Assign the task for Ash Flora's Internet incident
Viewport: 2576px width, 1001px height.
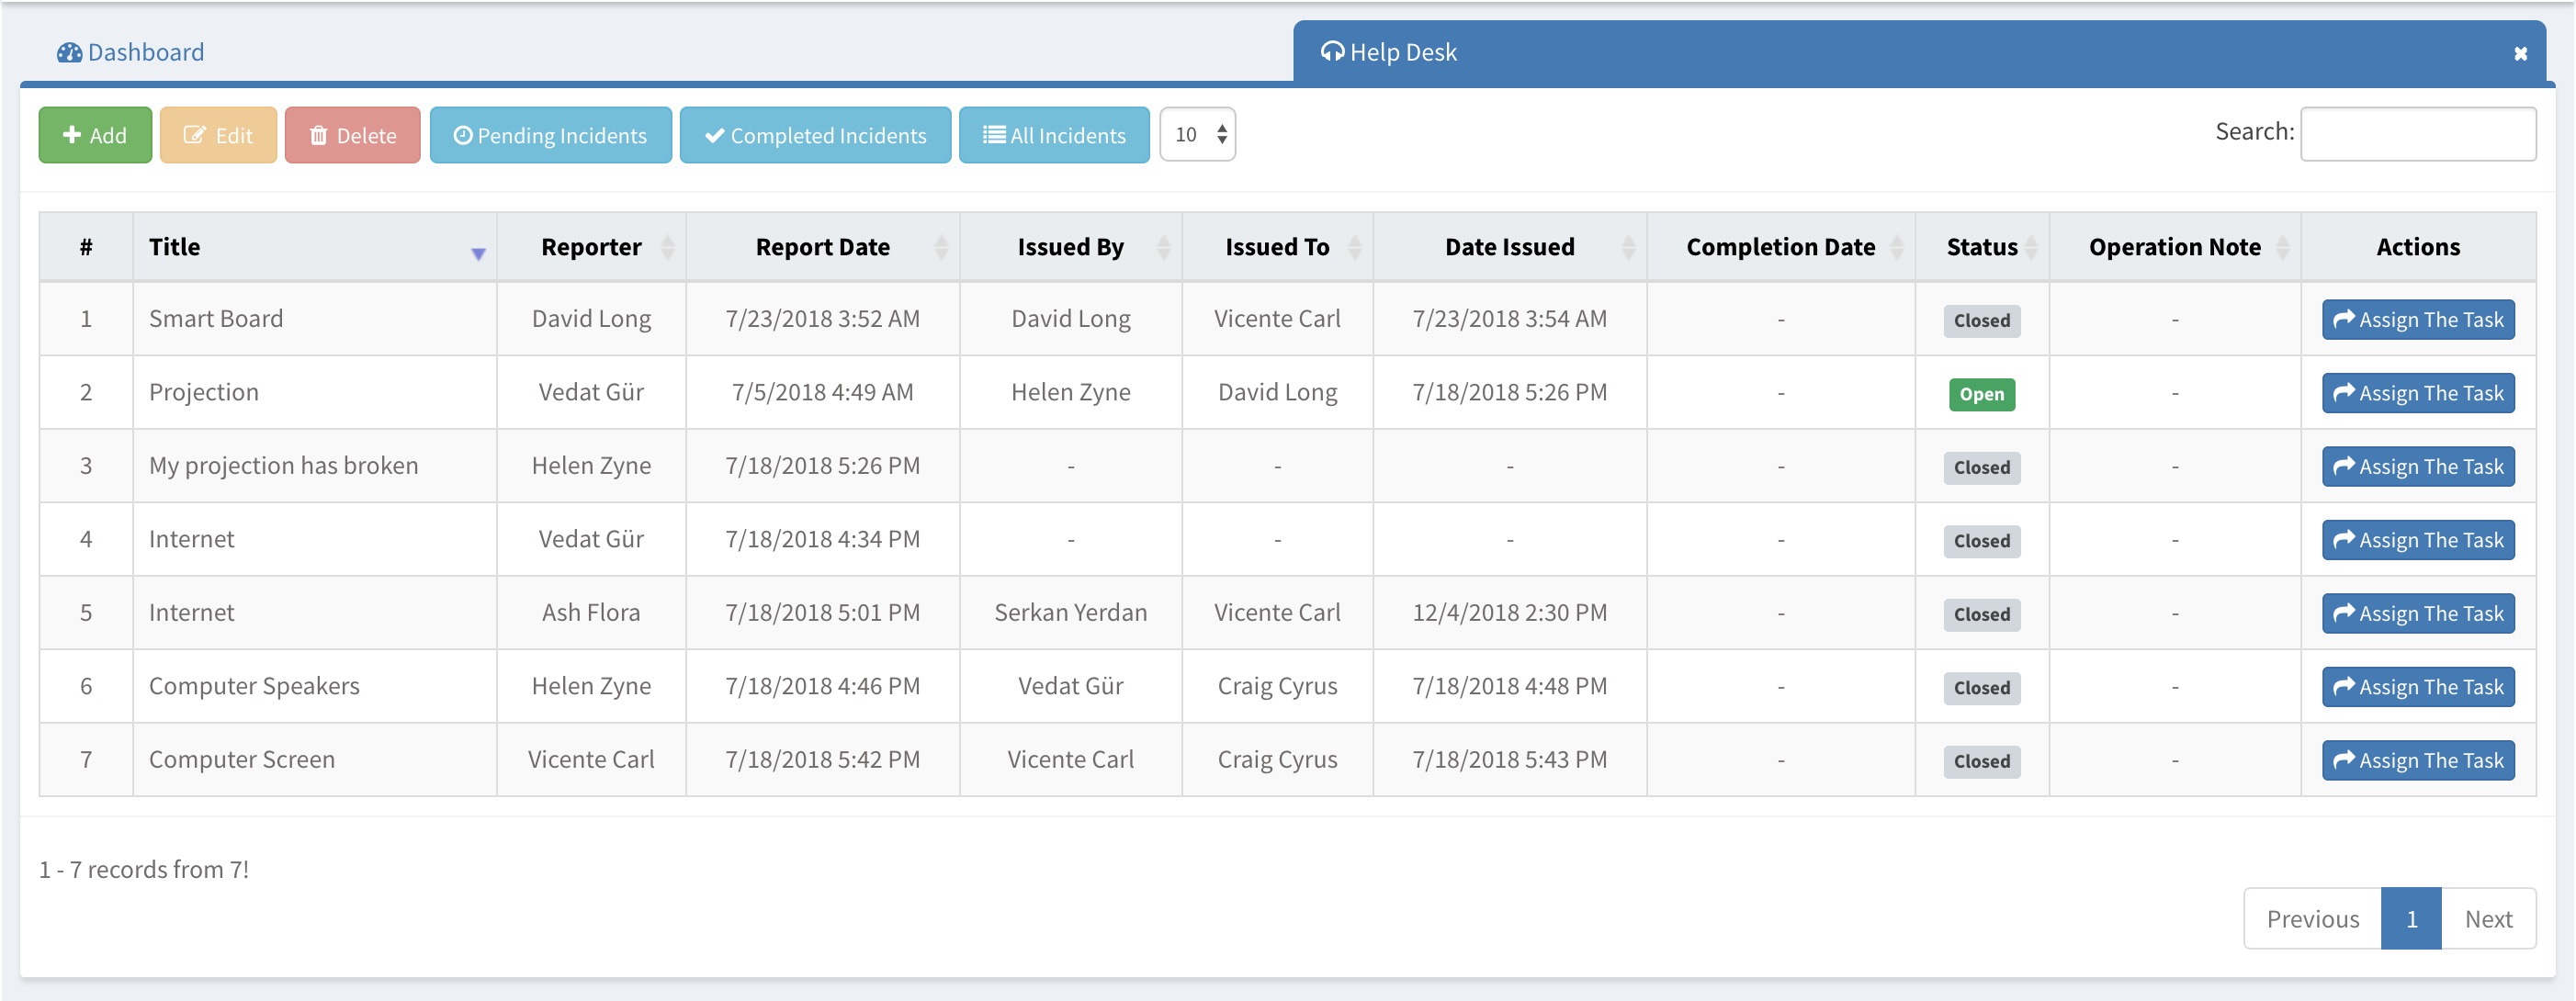tap(2417, 614)
